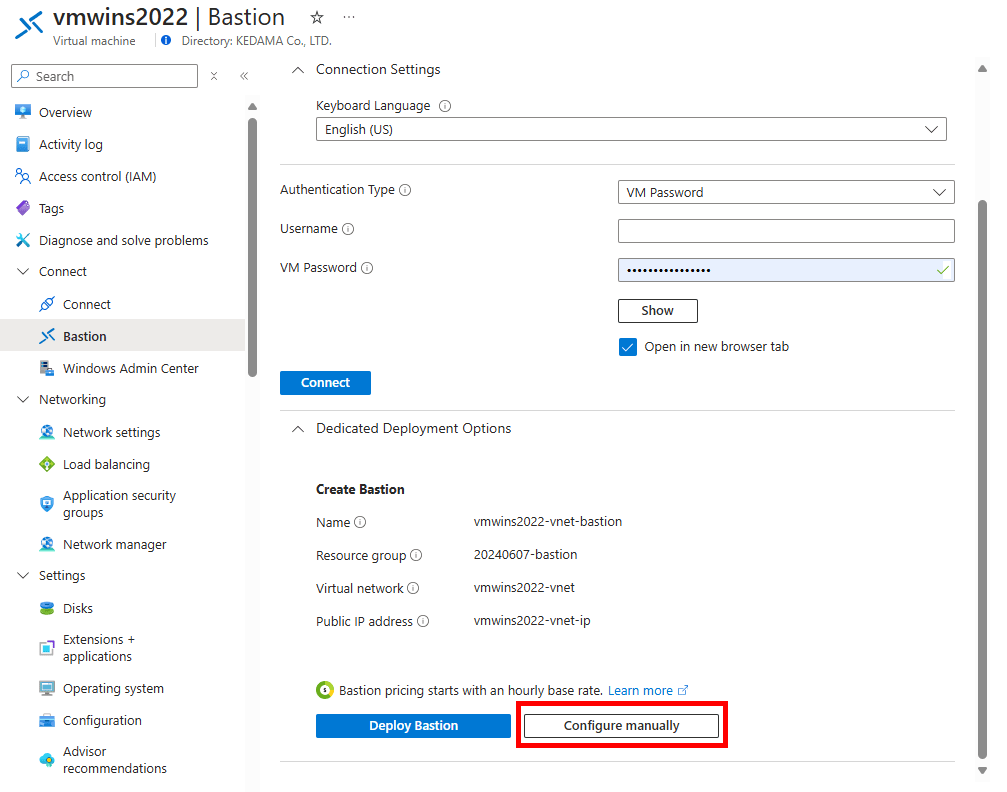The height and width of the screenshot is (792, 1007).
Task: Collapse Dedicated Deployment Options section
Action: pos(298,429)
